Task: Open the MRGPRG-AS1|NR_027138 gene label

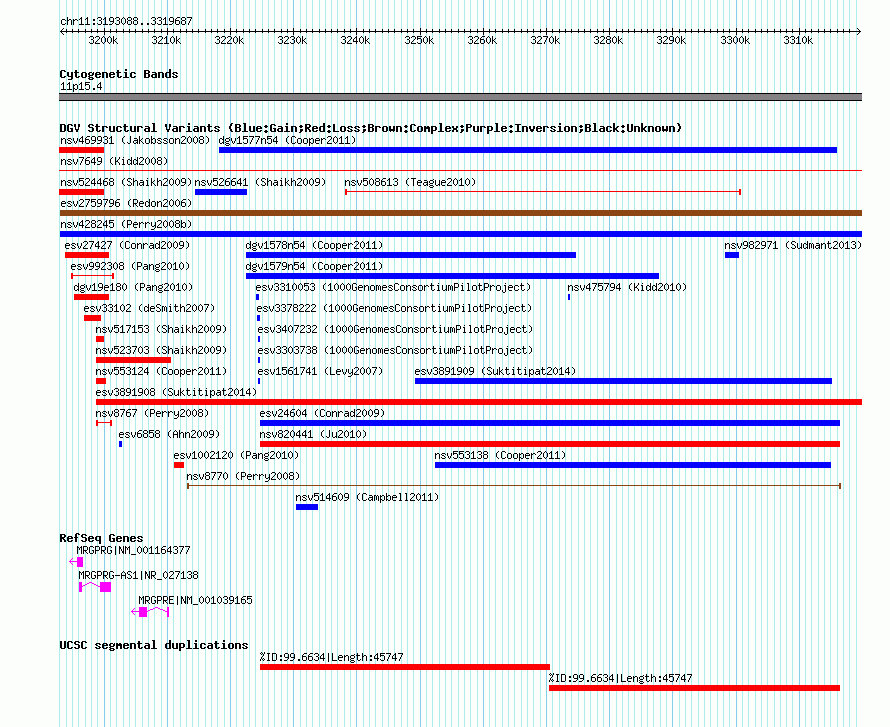Action: pos(138,575)
